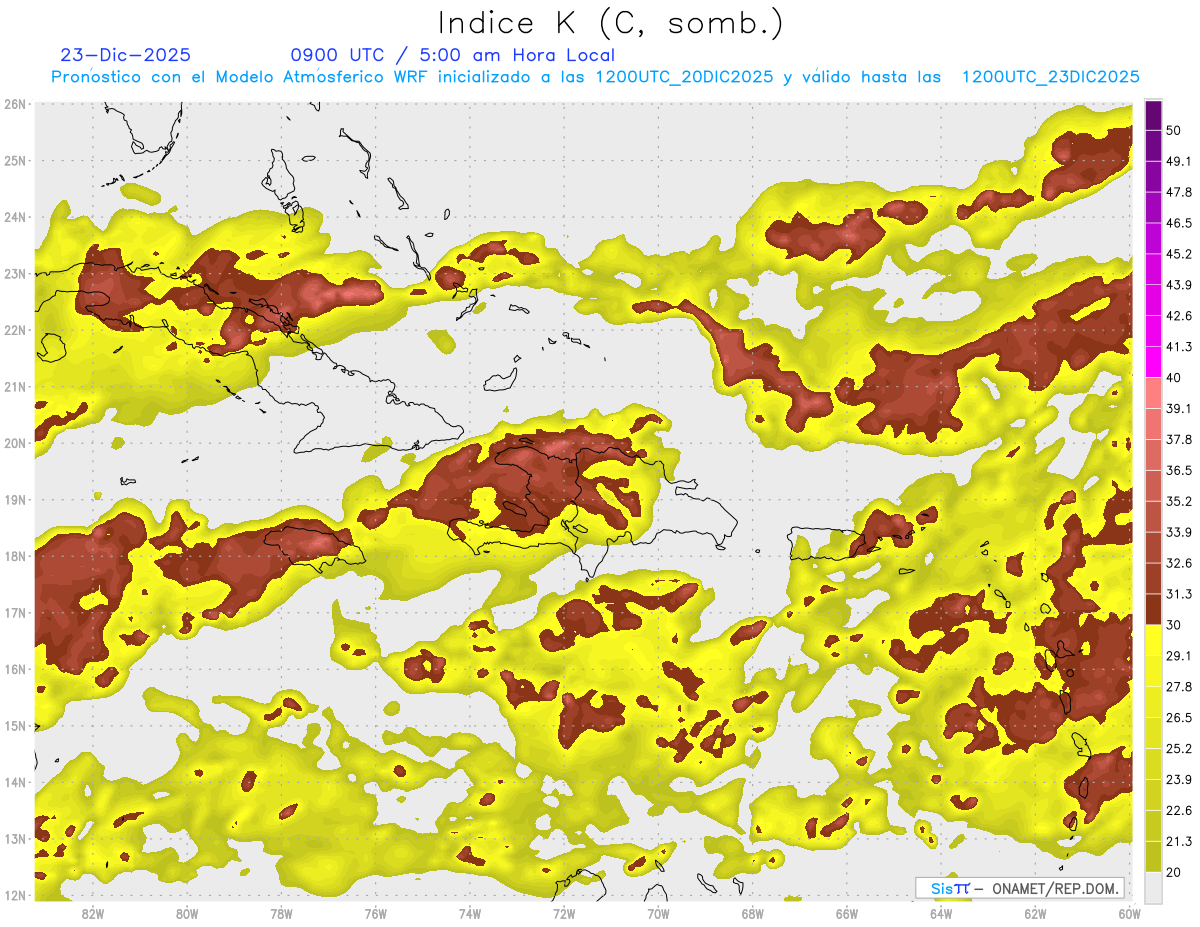This screenshot has width=1200, height=927.
Task: Click the "70W" longitude axis label
Action: tap(658, 914)
